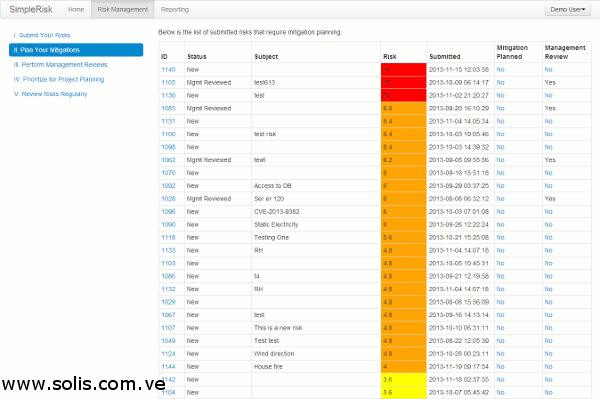Click the Submitted column header
600x399 pixels.
(445, 57)
